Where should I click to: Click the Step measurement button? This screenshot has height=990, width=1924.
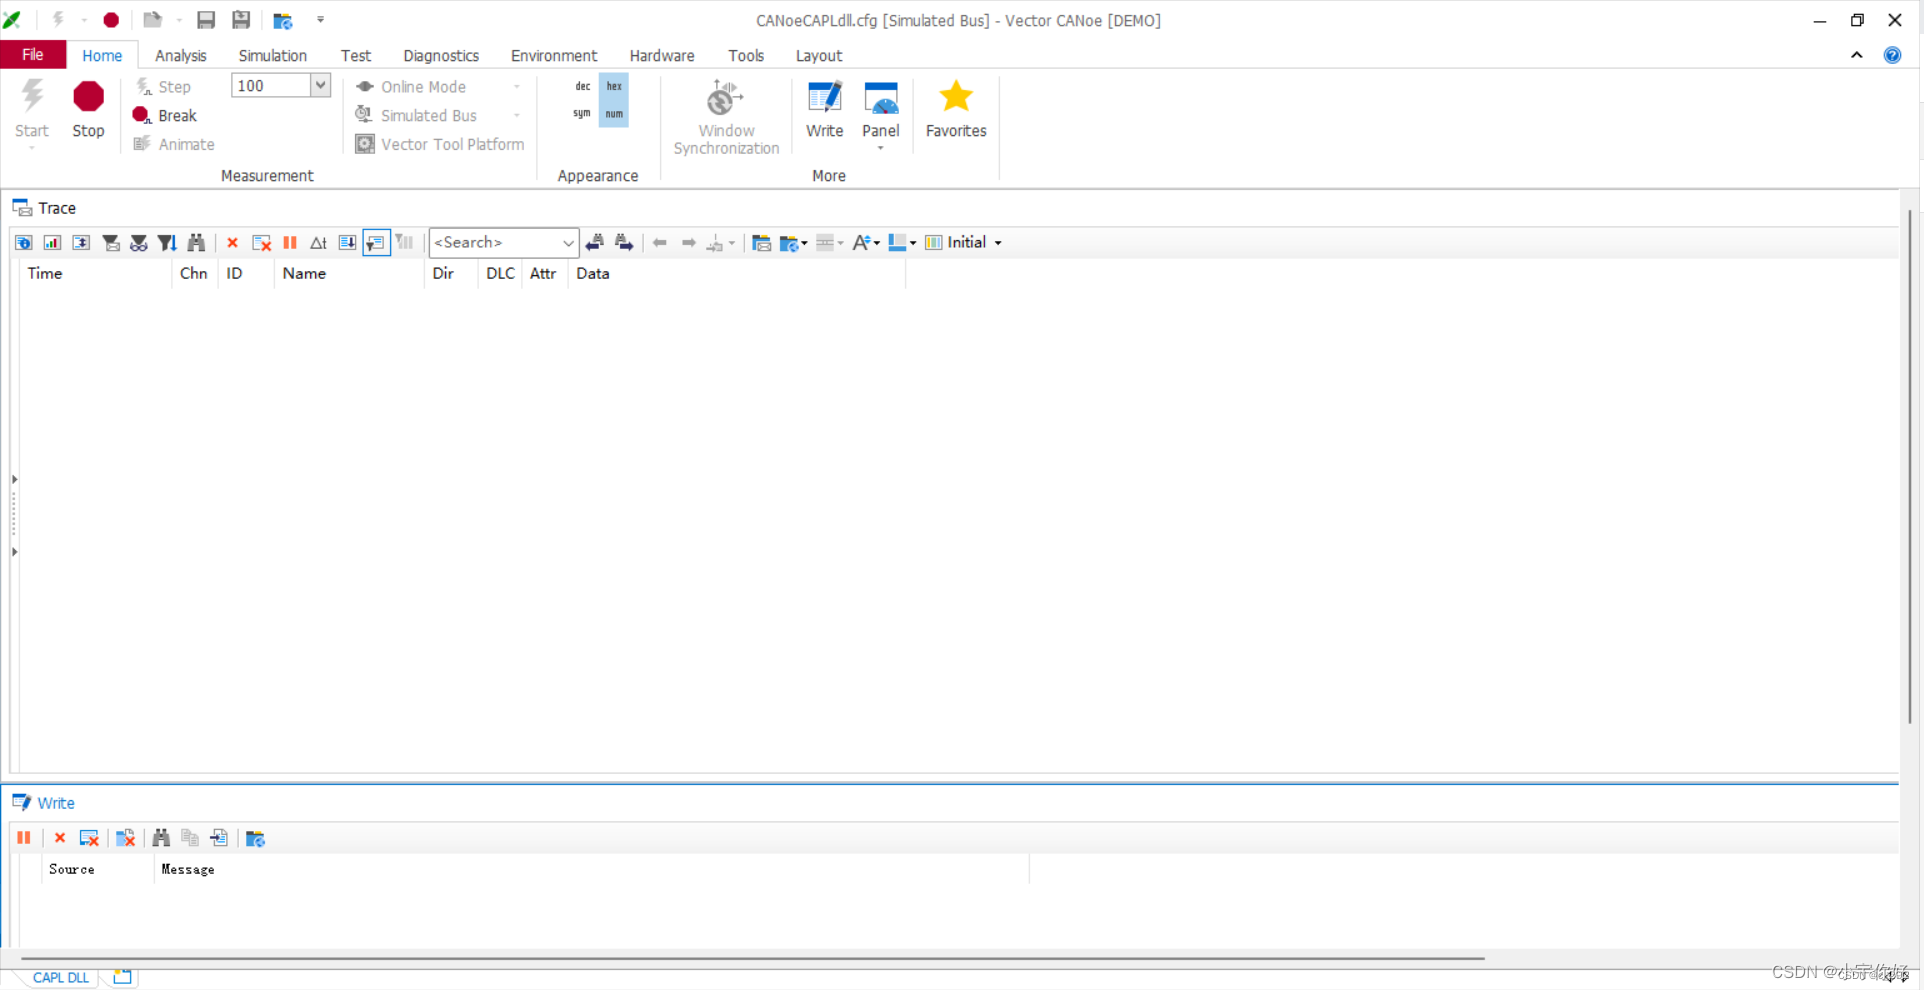(164, 86)
